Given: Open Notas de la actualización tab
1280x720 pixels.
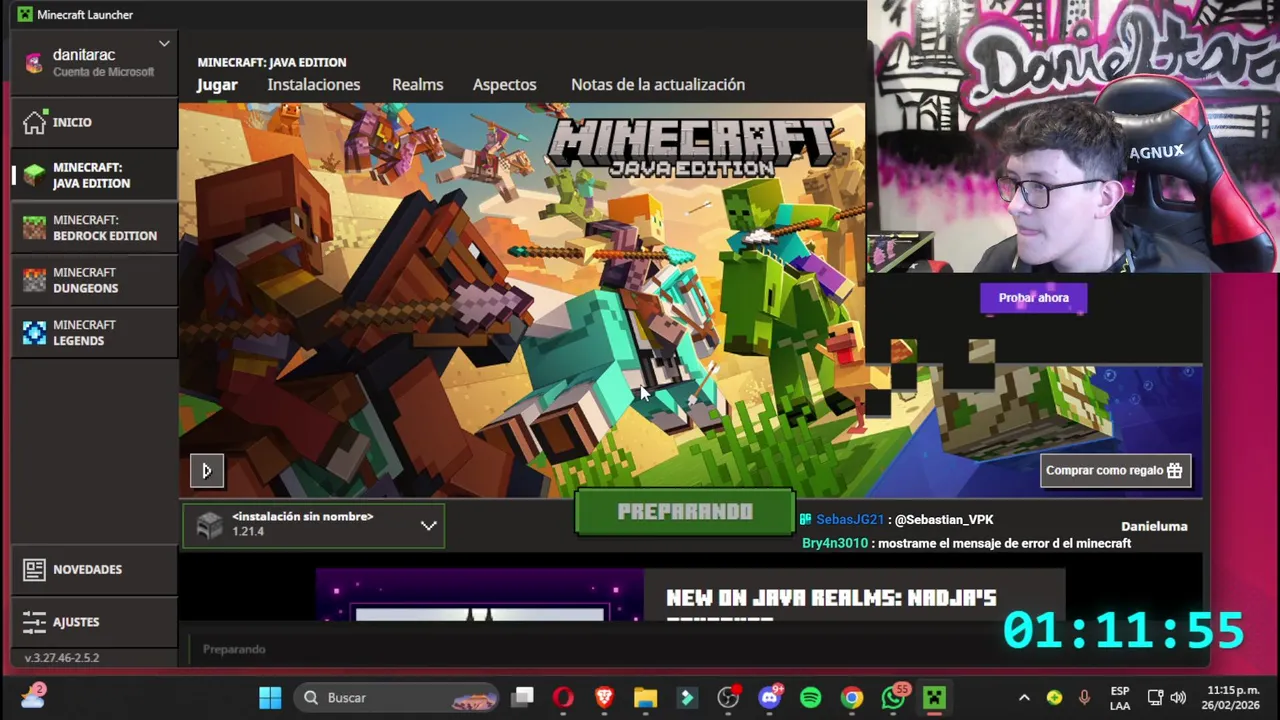Looking at the screenshot, I should 658,85.
